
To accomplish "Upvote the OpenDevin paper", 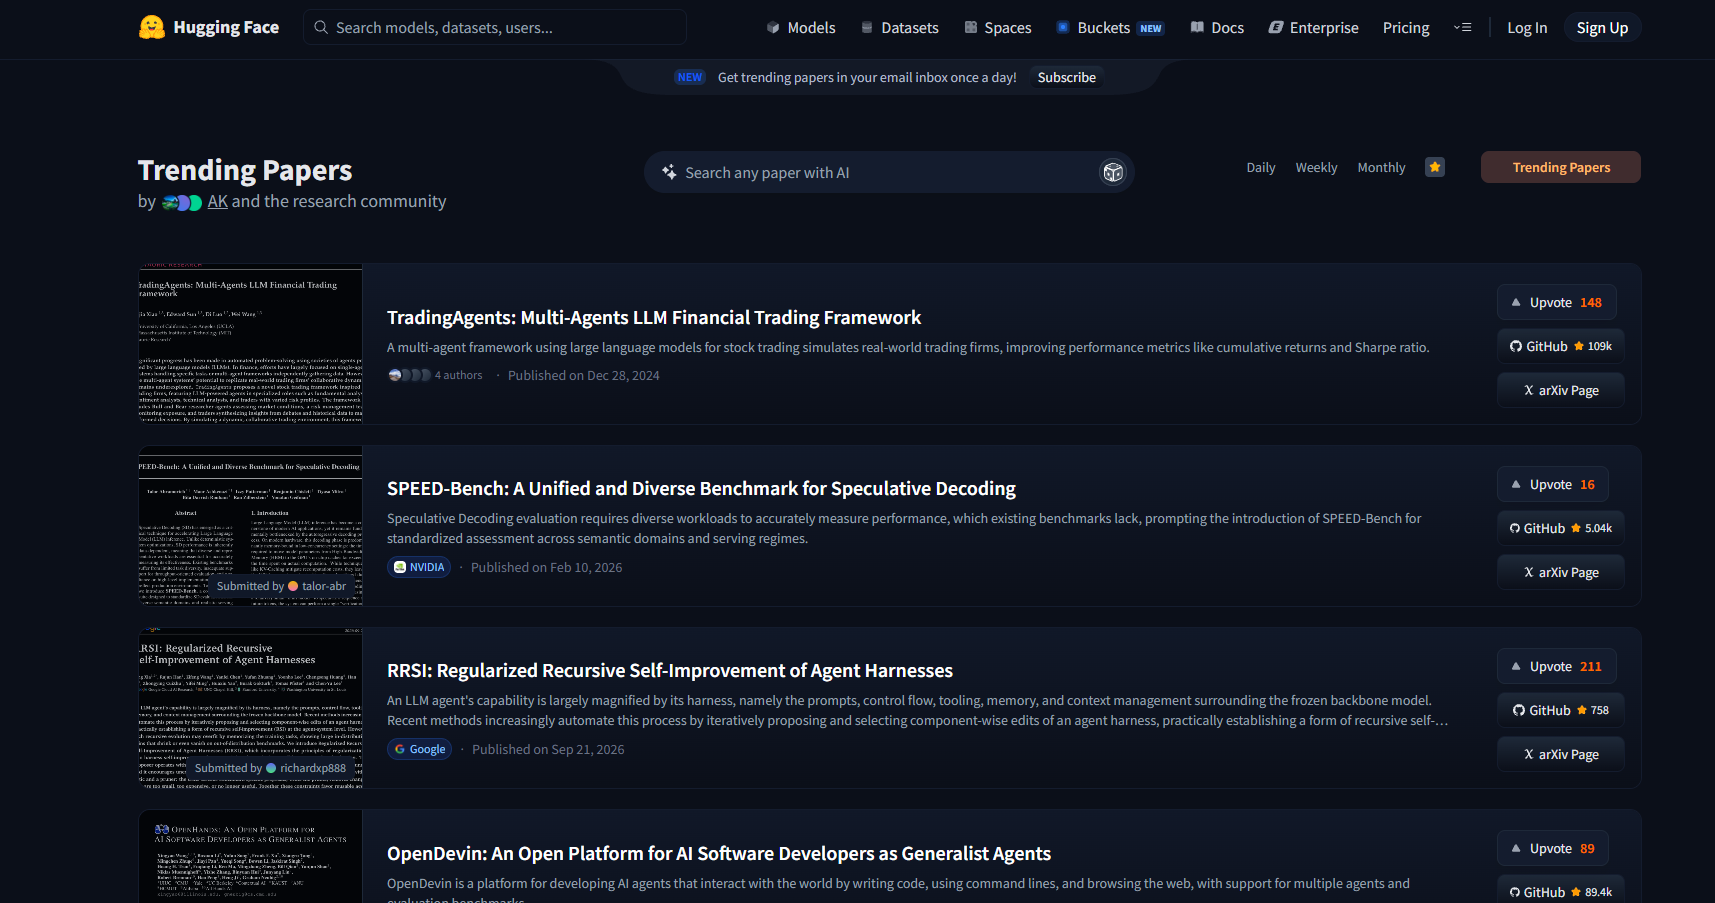I will [1552, 848].
